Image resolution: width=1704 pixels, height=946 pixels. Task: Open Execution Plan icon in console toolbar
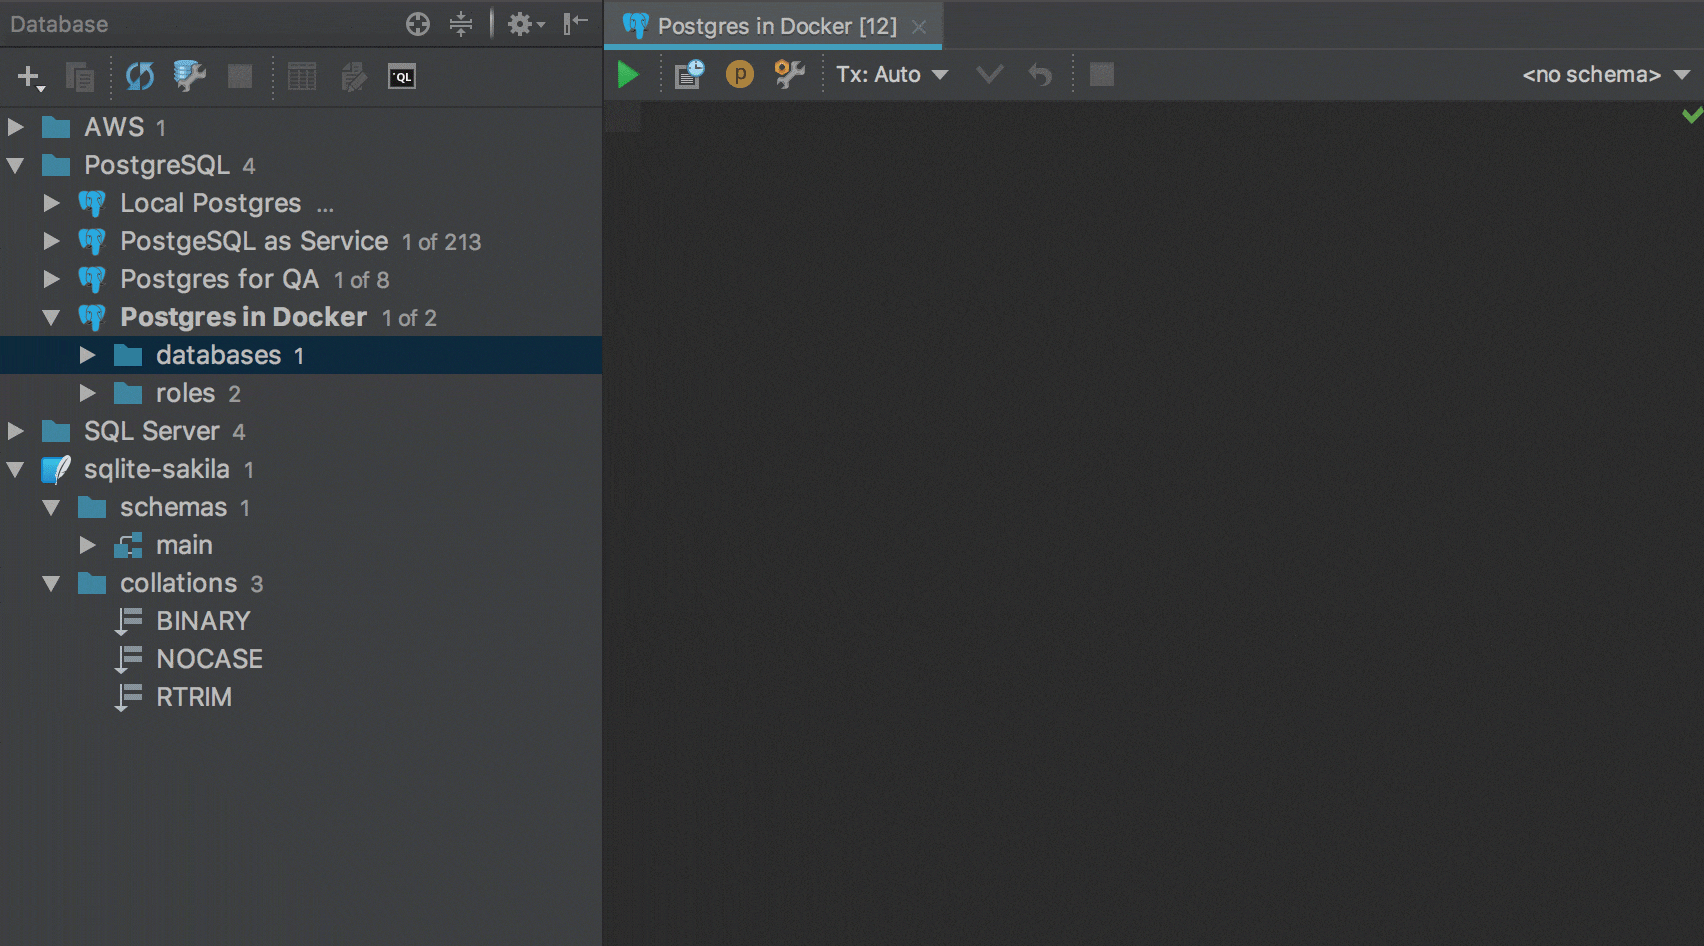click(x=688, y=74)
